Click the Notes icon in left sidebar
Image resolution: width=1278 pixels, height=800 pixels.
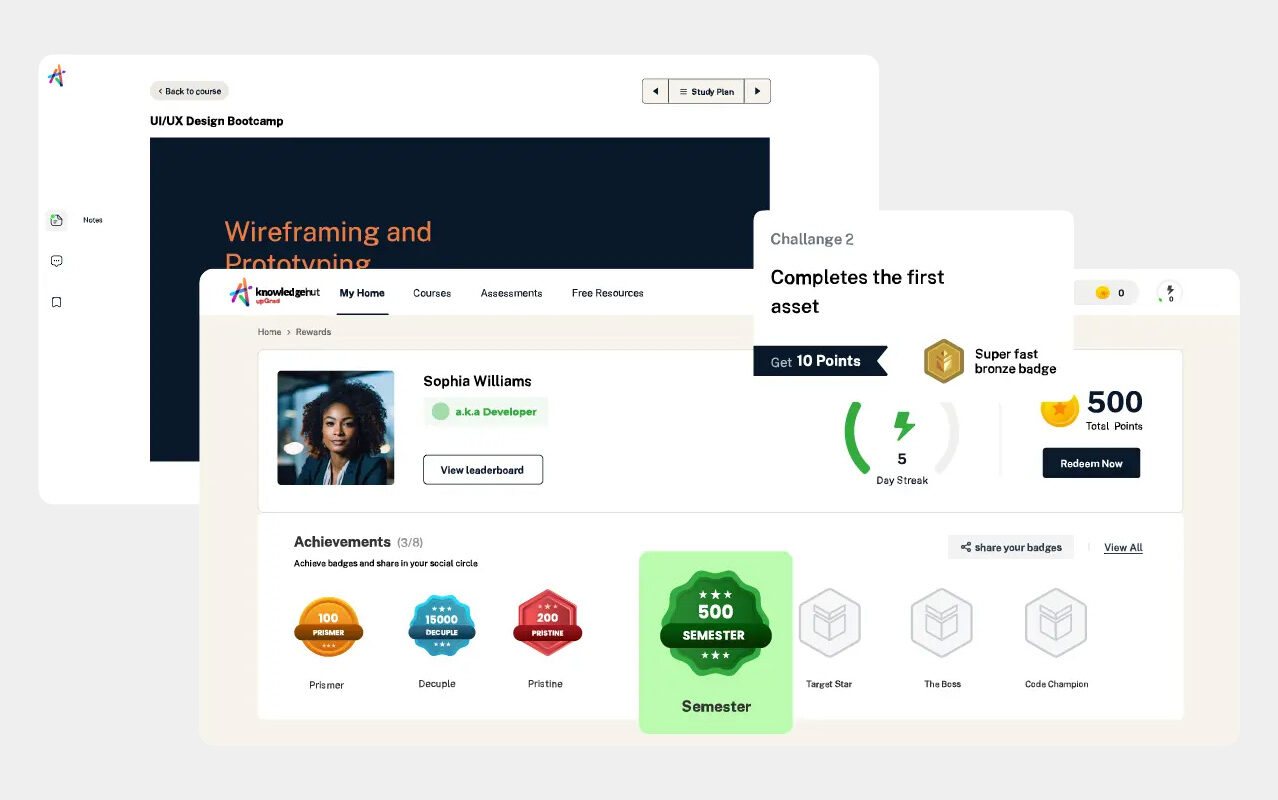coord(57,220)
